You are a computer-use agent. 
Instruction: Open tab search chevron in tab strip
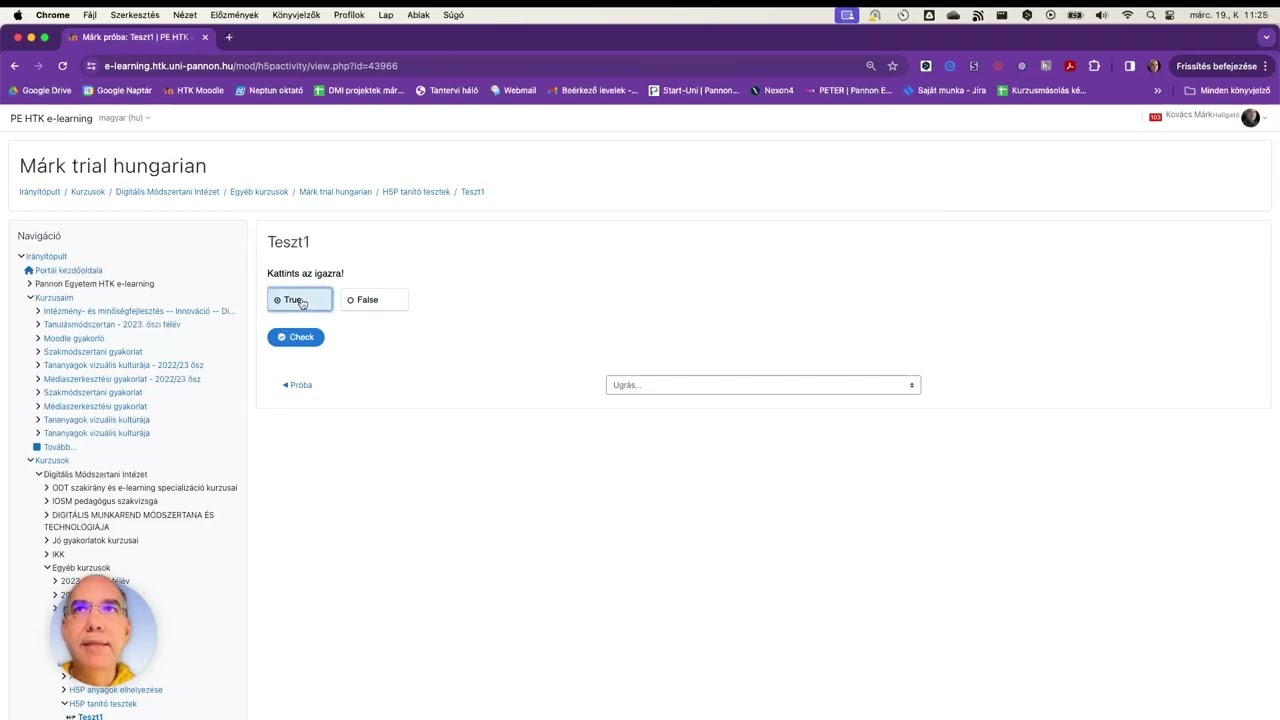coord(1266,37)
